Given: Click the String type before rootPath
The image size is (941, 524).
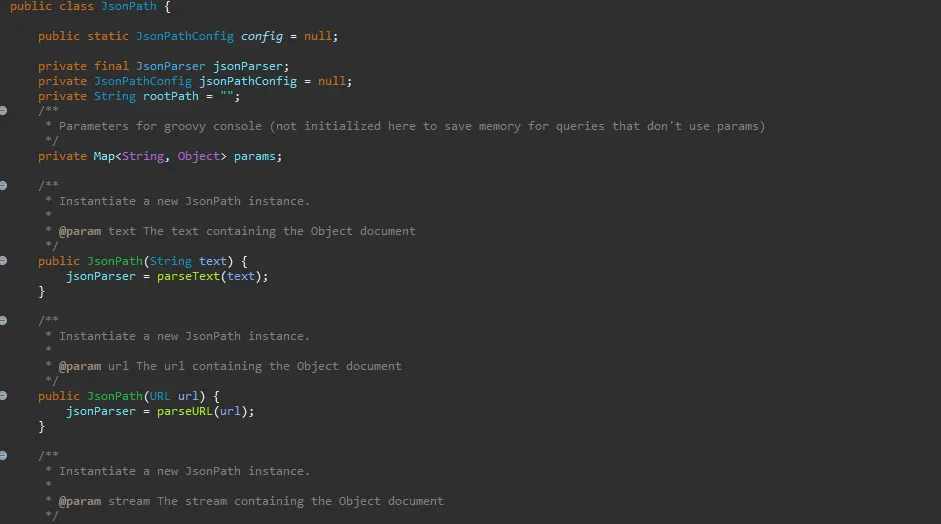Looking at the screenshot, I should (115, 96).
